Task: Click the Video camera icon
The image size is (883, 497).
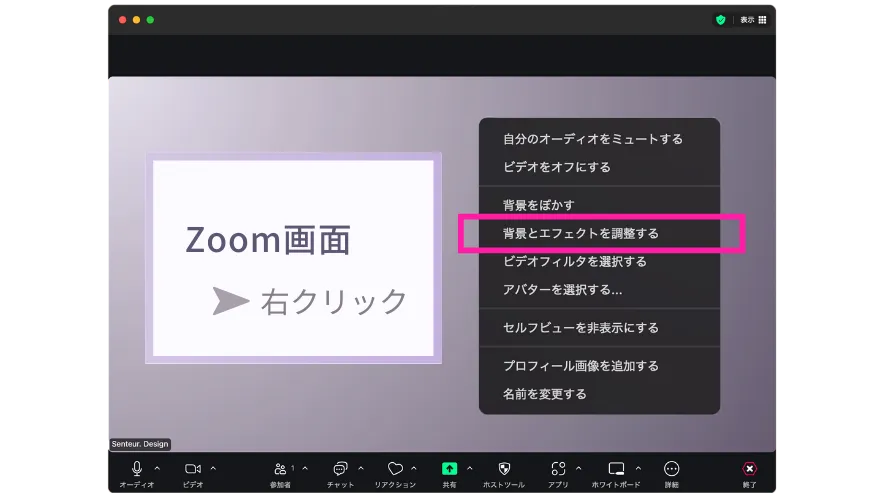Action: (x=193, y=468)
